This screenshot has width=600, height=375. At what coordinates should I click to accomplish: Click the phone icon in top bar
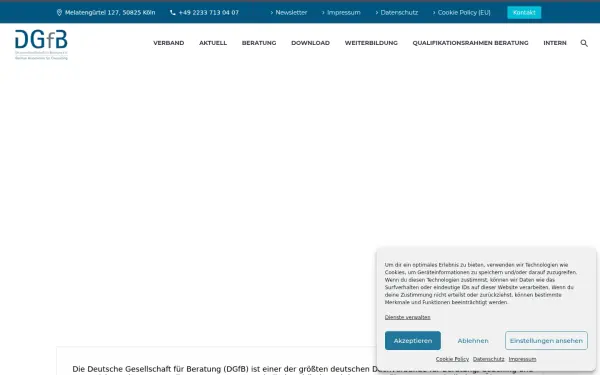(x=173, y=13)
